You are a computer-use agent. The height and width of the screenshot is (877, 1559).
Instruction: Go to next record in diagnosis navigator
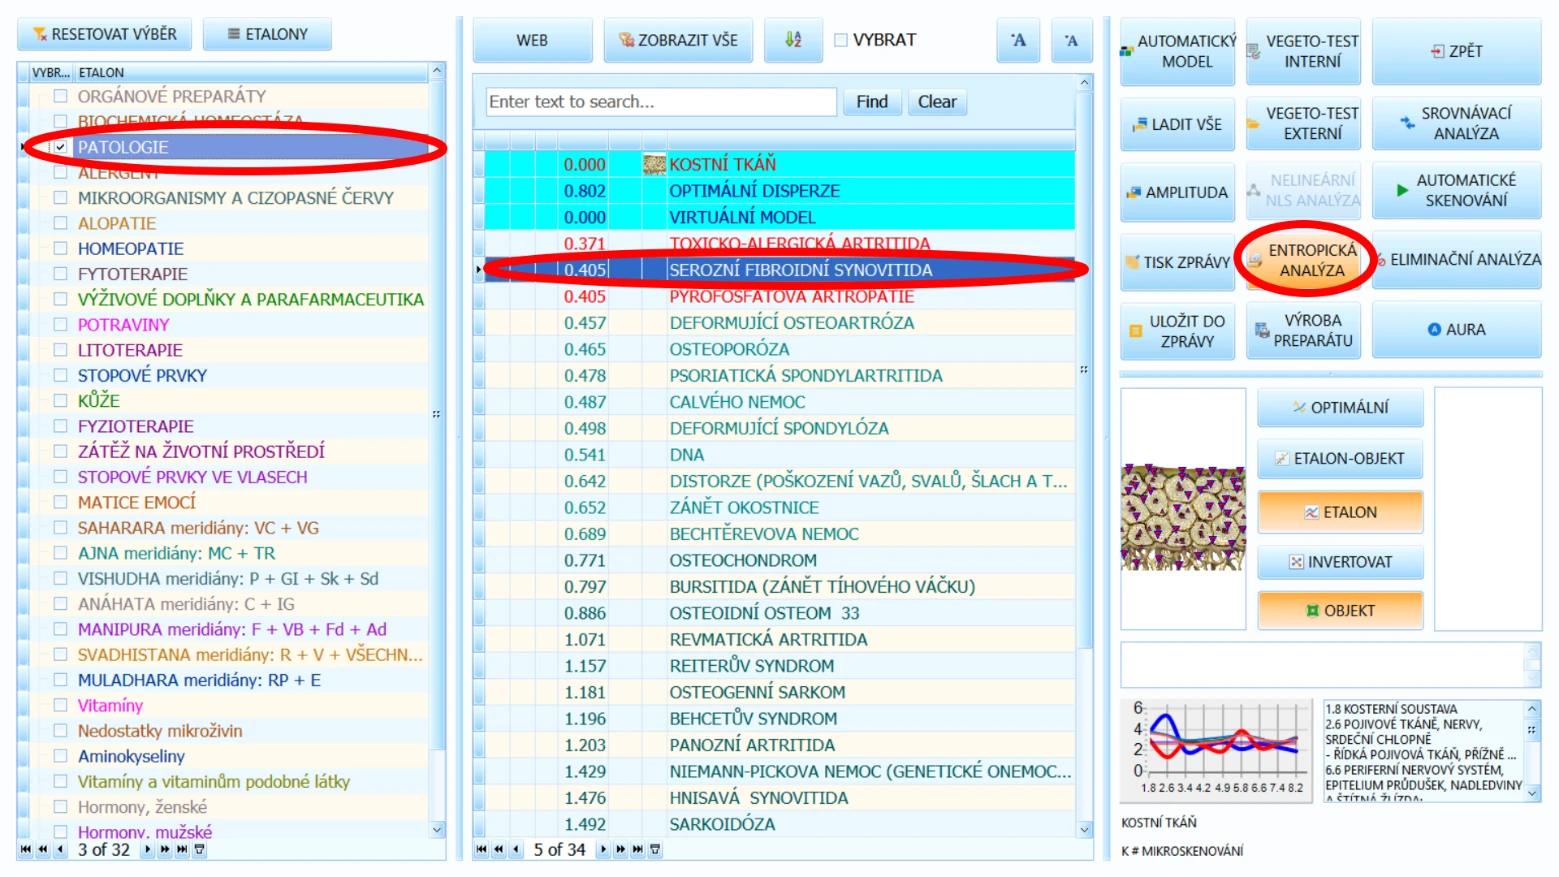tap(603, 849)
